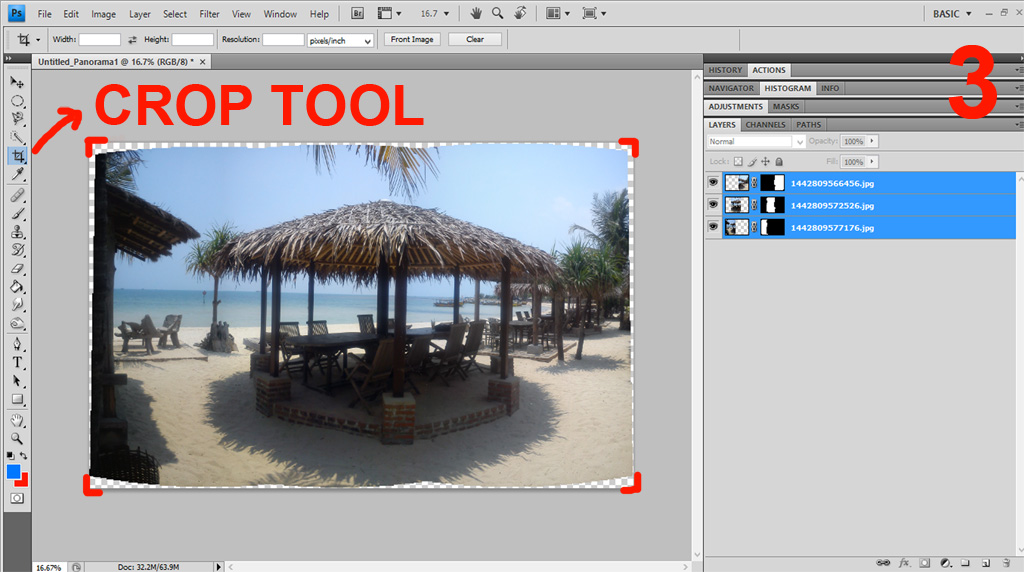
Task: Toggle Quick Mask mode
Action: pyautogui.click(x=17, y=498)
